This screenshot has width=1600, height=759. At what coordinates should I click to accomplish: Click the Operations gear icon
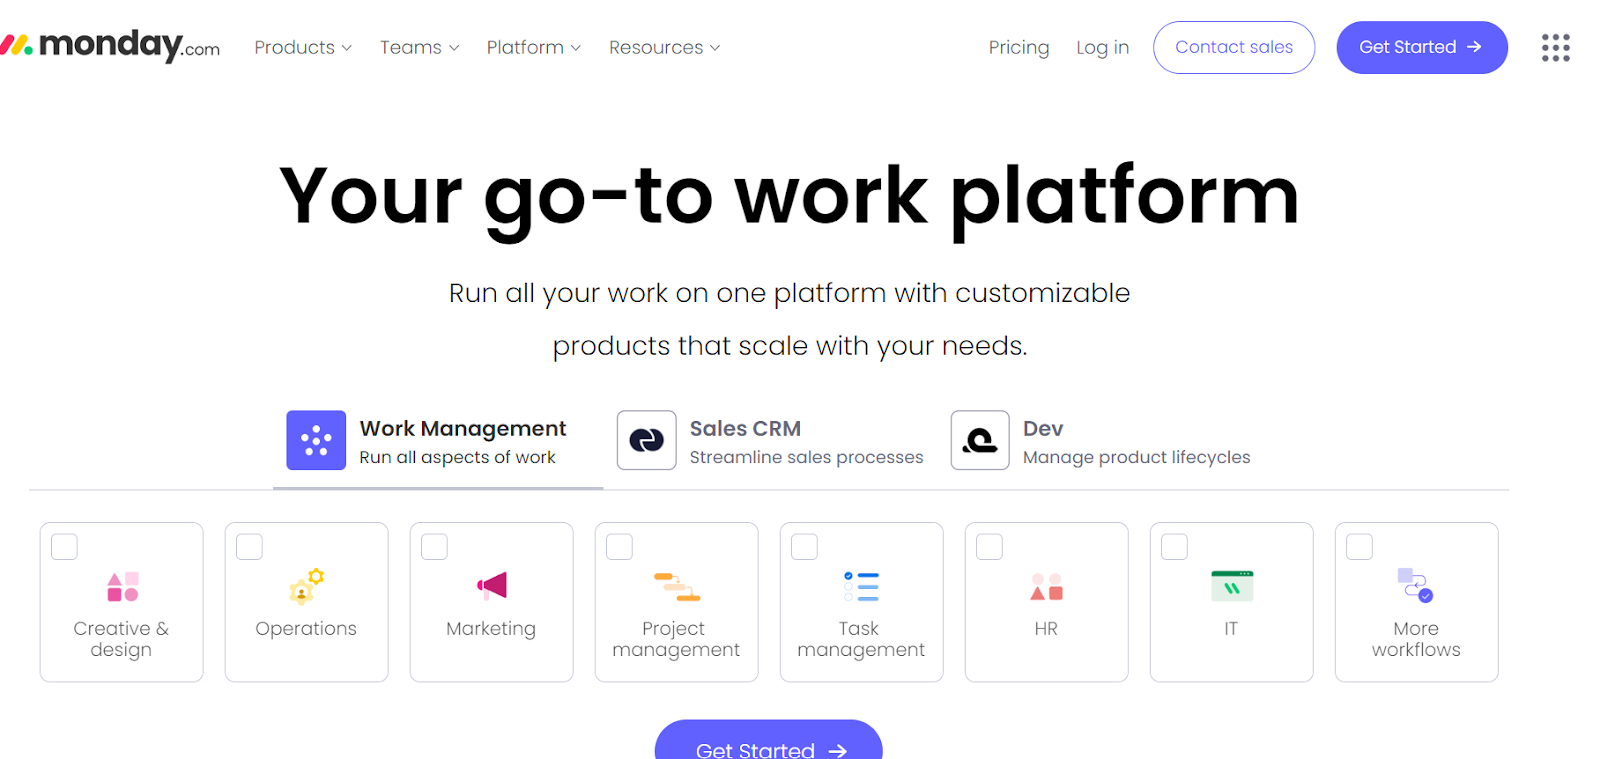click(x=307, y=587)
